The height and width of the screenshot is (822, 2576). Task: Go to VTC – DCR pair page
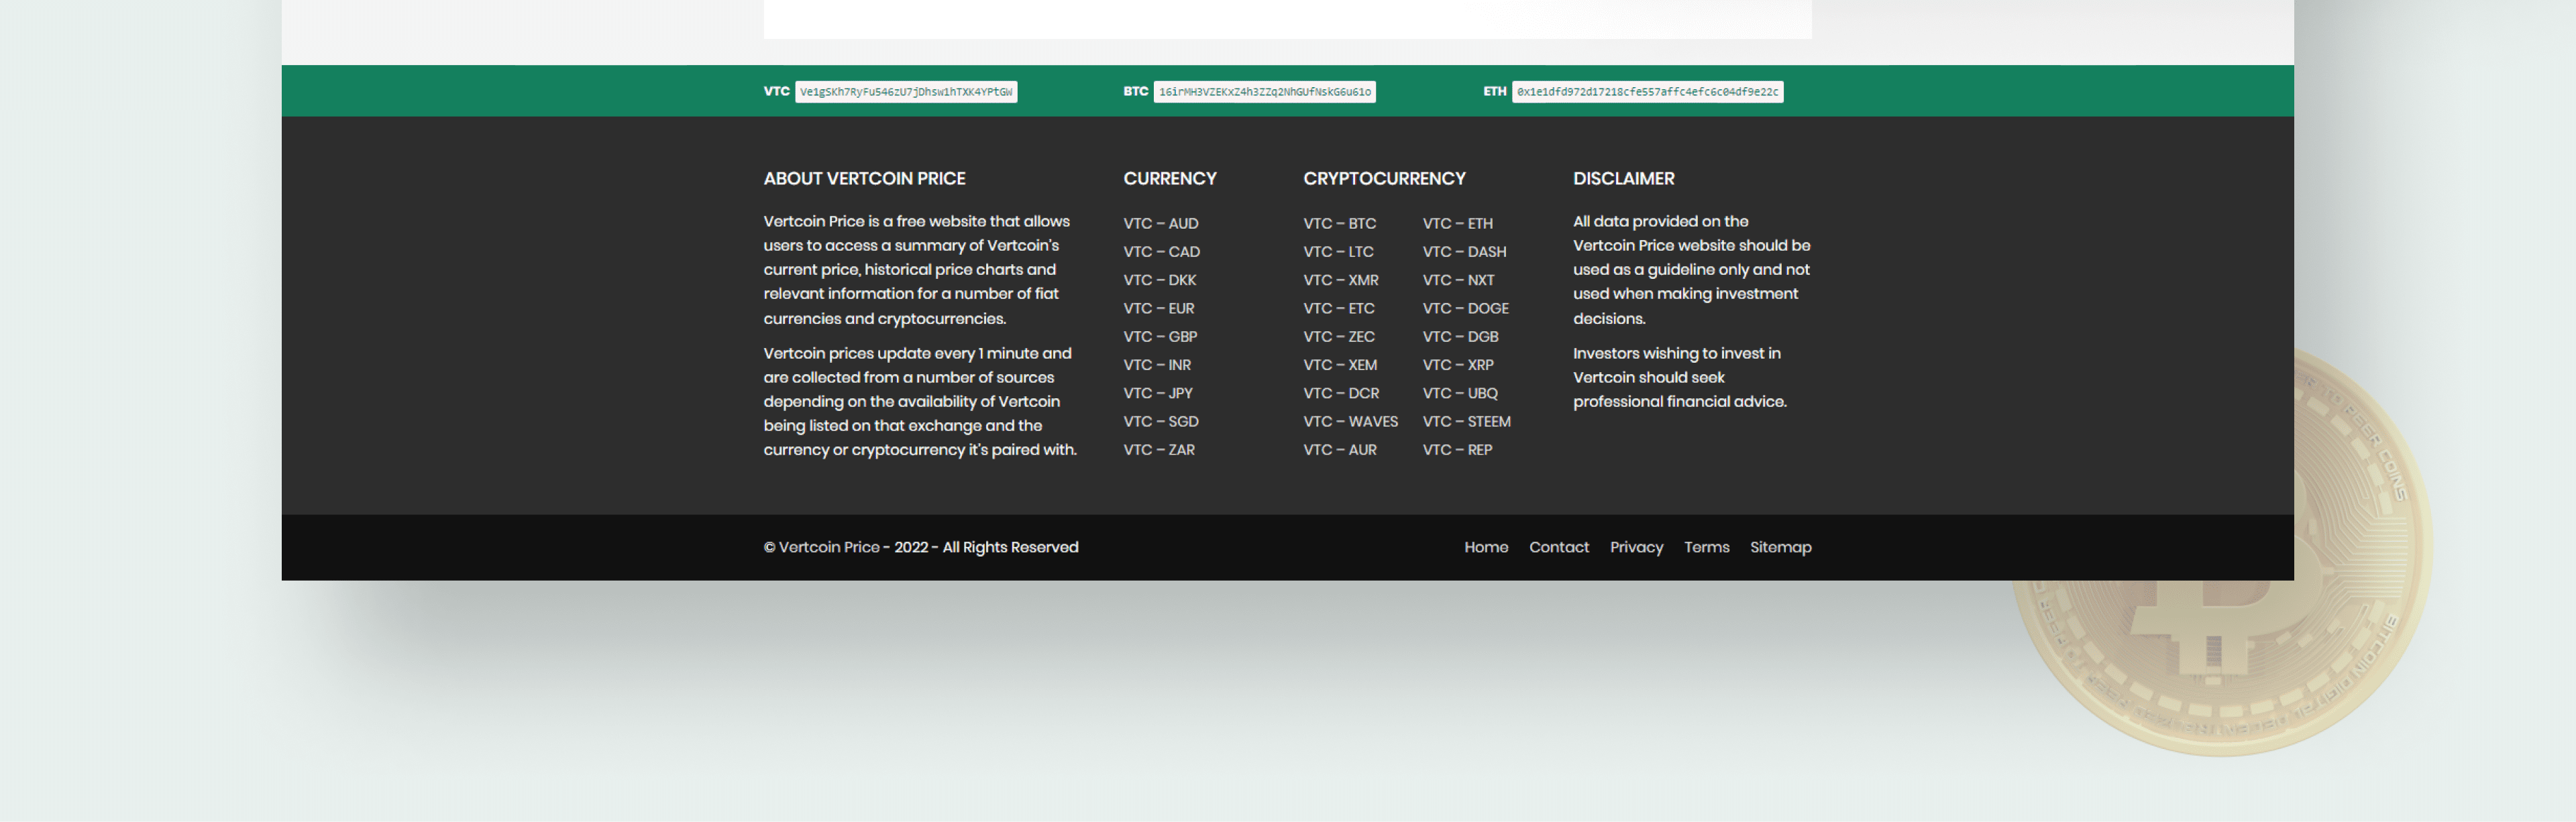1341,394
